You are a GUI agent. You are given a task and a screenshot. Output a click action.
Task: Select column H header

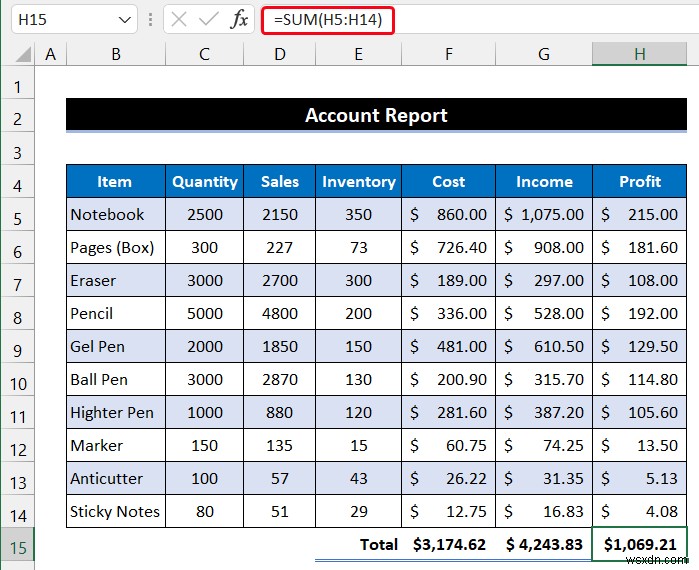640,54
